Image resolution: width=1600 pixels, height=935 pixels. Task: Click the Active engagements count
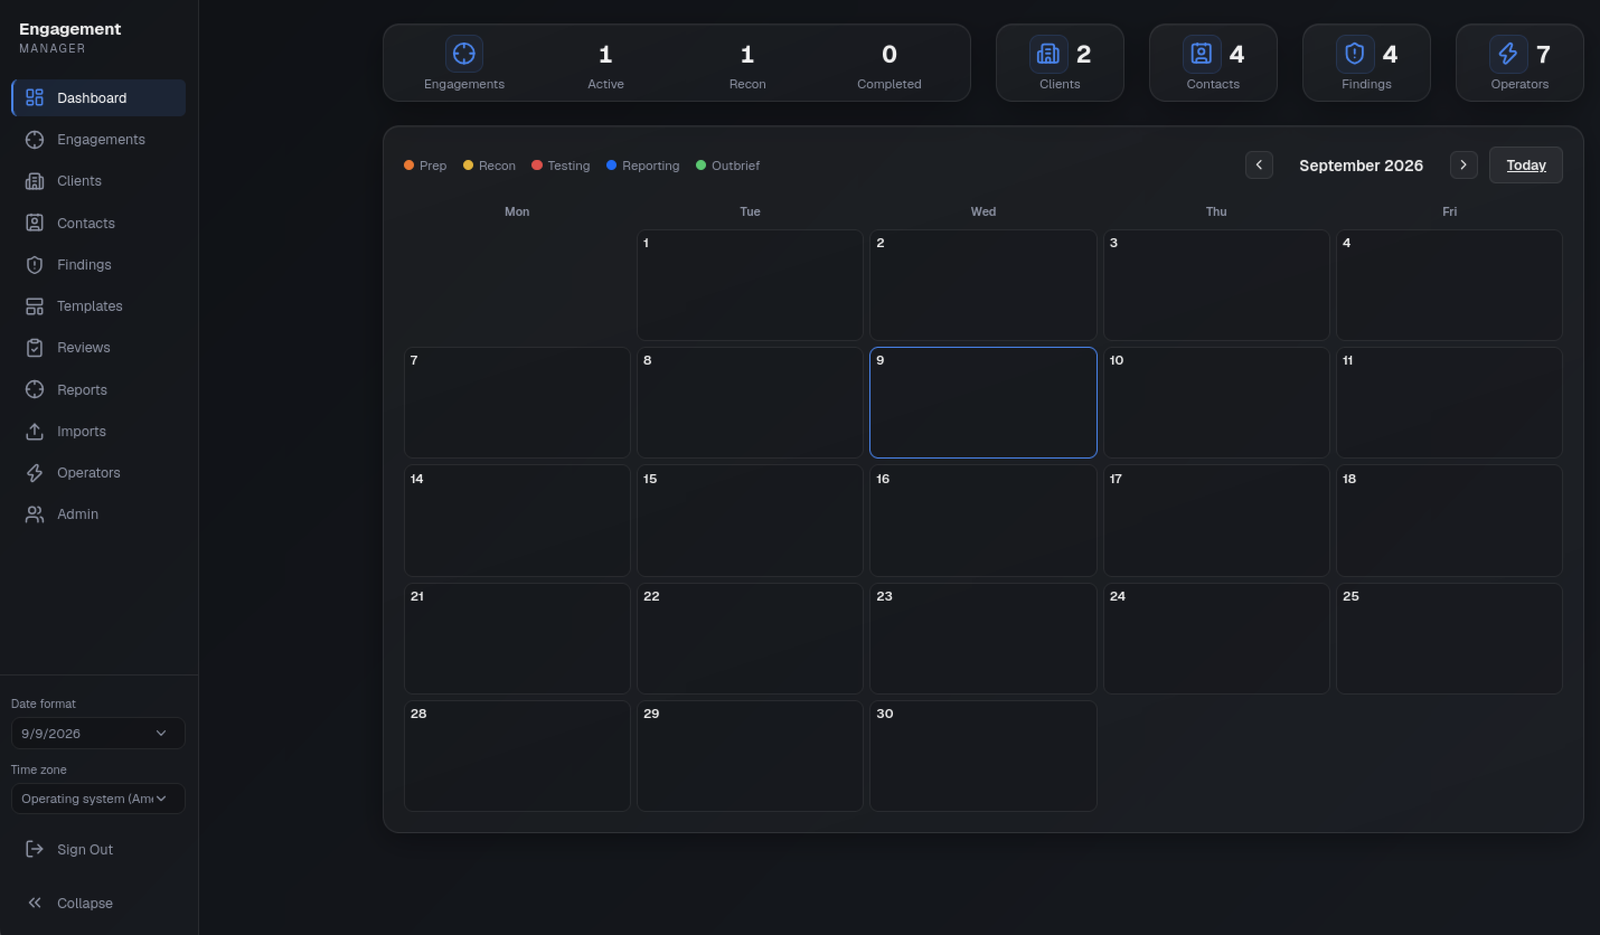tap(605, 54)
